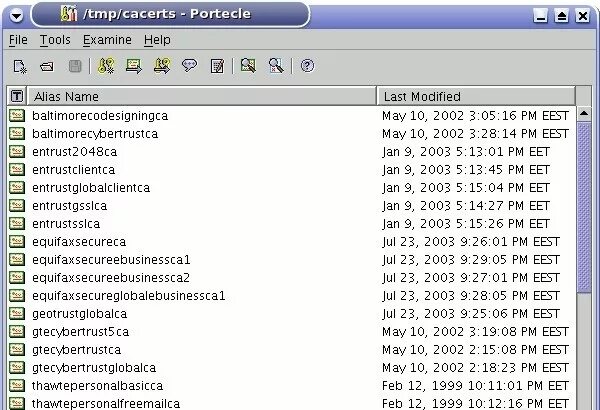Click the Import Key Pair toolbar icon

pos(162,66)
